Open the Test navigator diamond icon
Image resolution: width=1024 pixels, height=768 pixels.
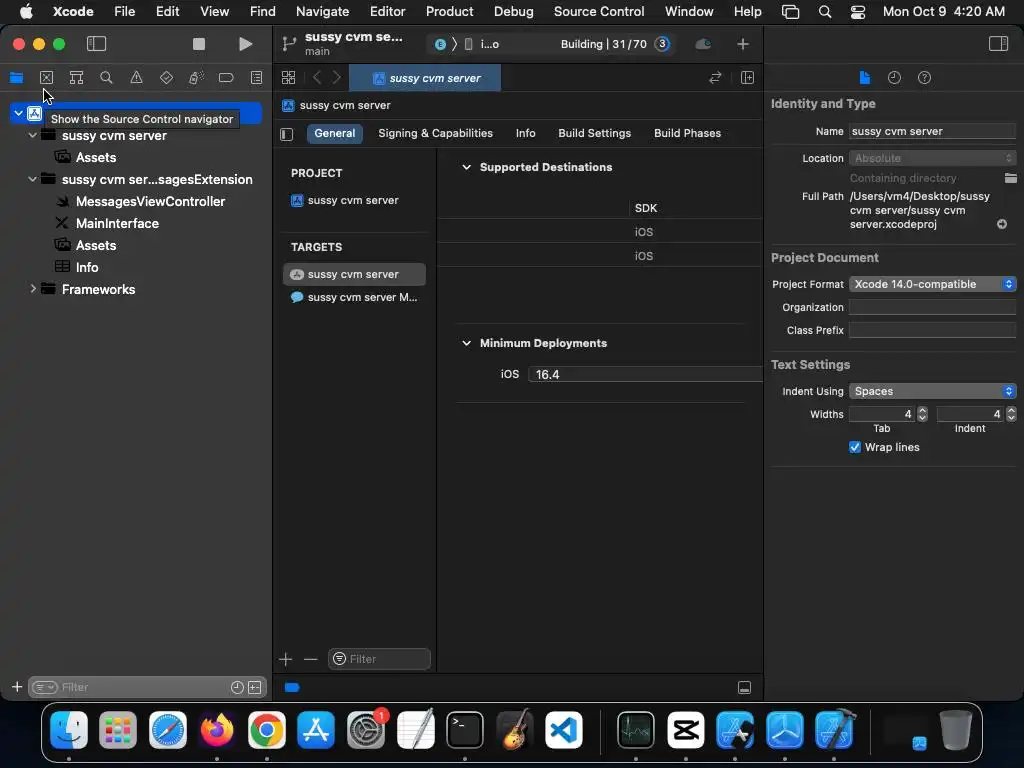click(166, 78)
